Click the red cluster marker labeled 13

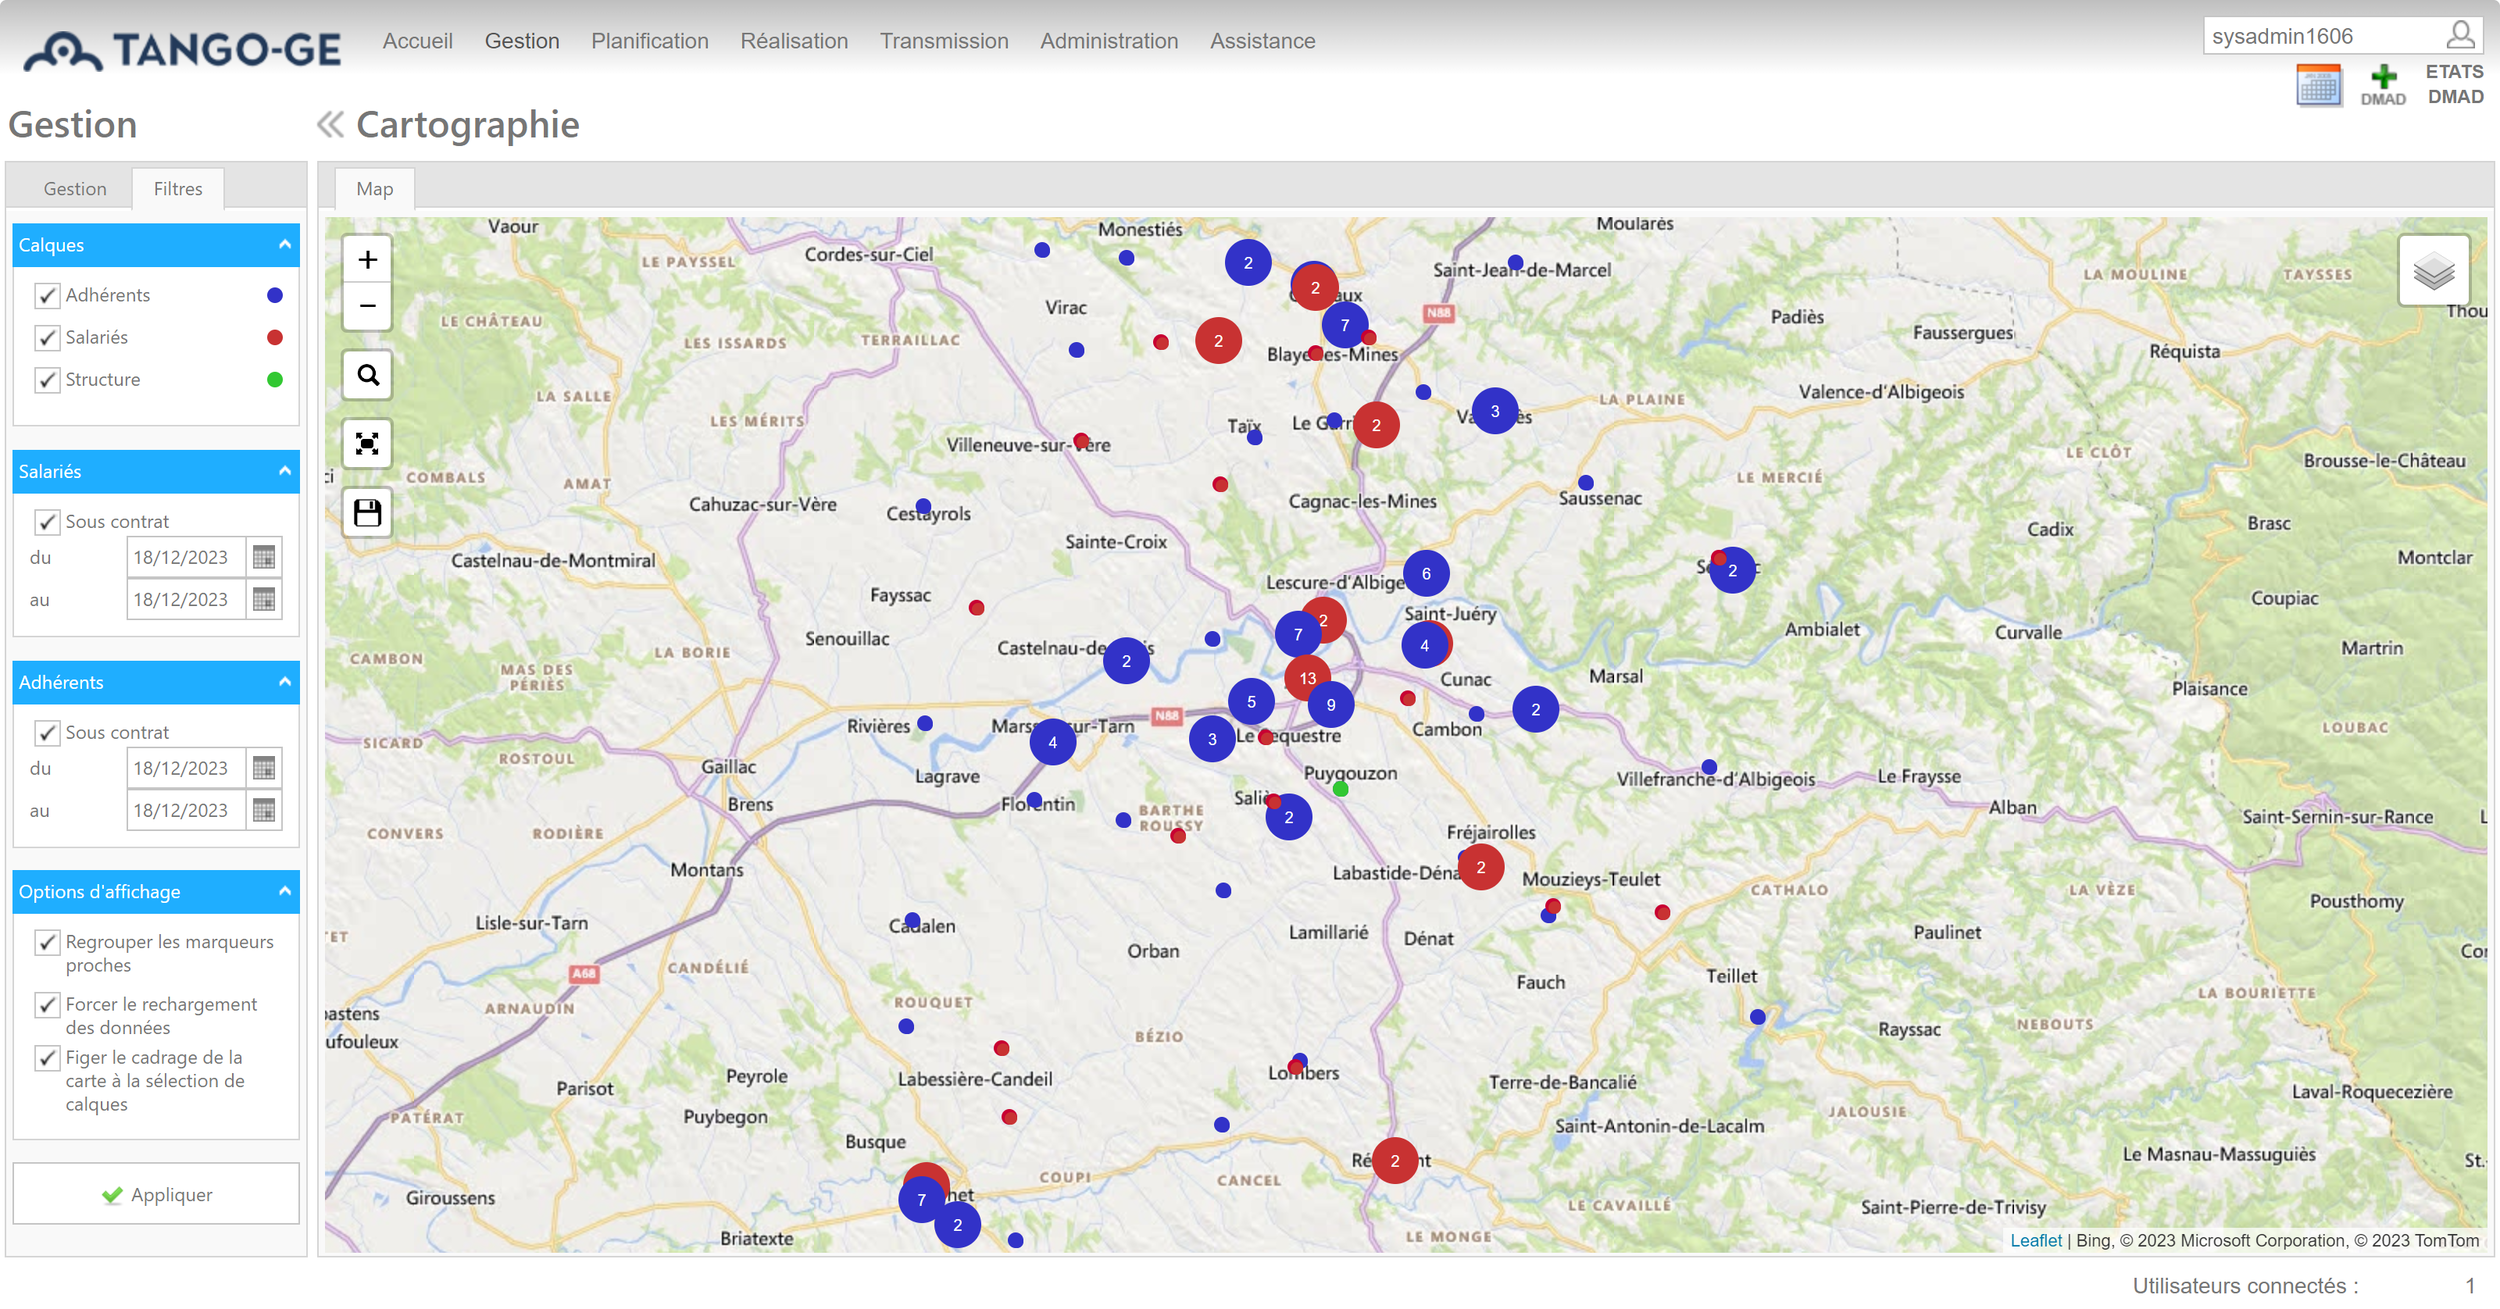point(1307,678)
